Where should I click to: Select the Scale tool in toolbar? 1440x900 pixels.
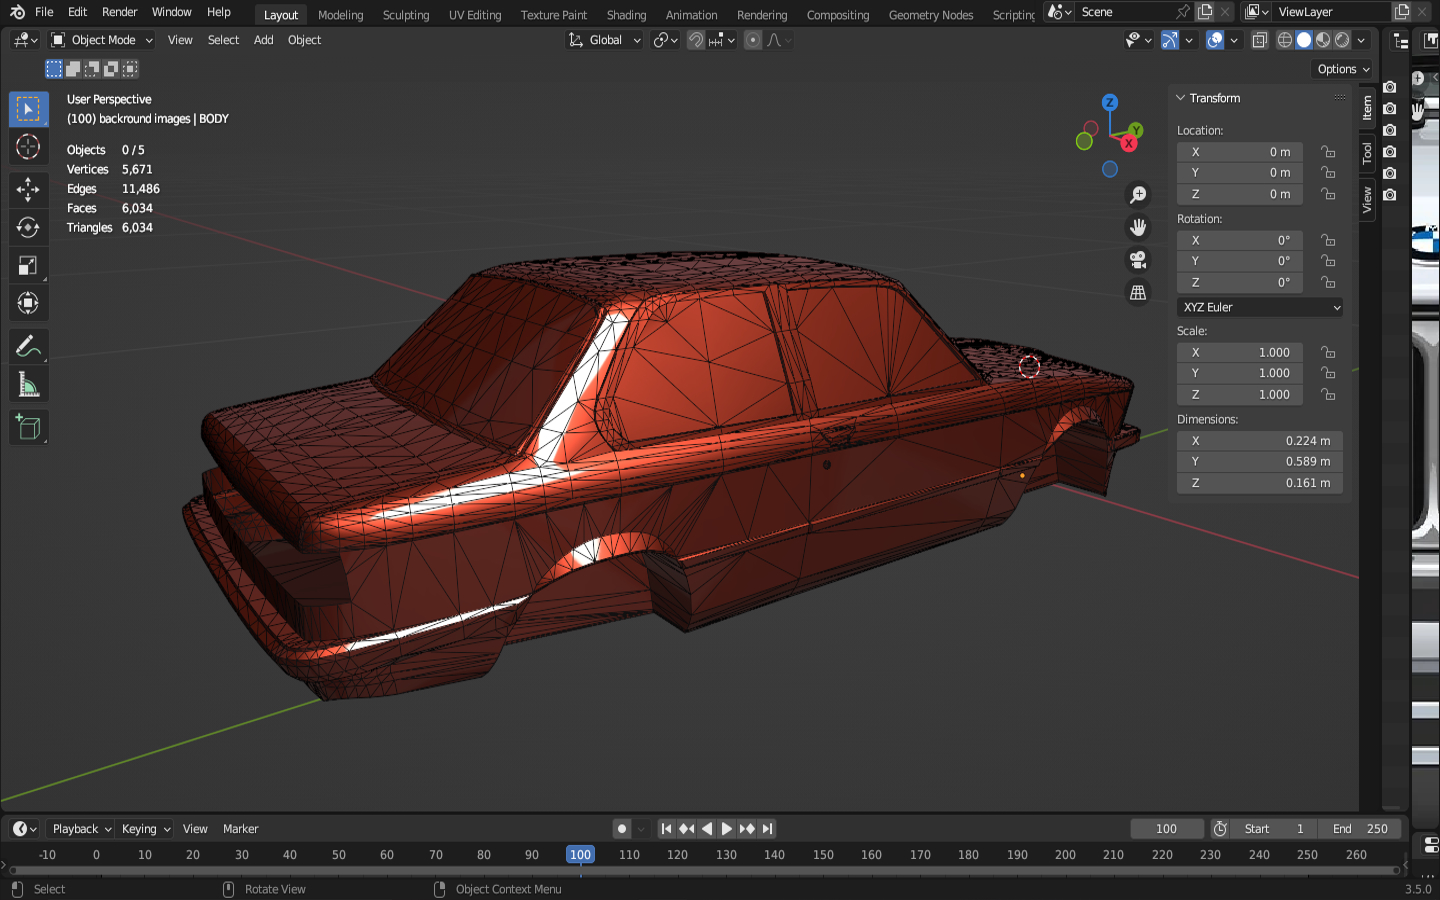tap(28, 265)
